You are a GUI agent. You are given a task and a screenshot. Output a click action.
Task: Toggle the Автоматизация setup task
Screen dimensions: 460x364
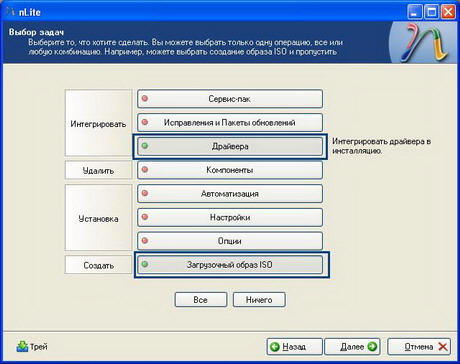click(x=230, y=193)
